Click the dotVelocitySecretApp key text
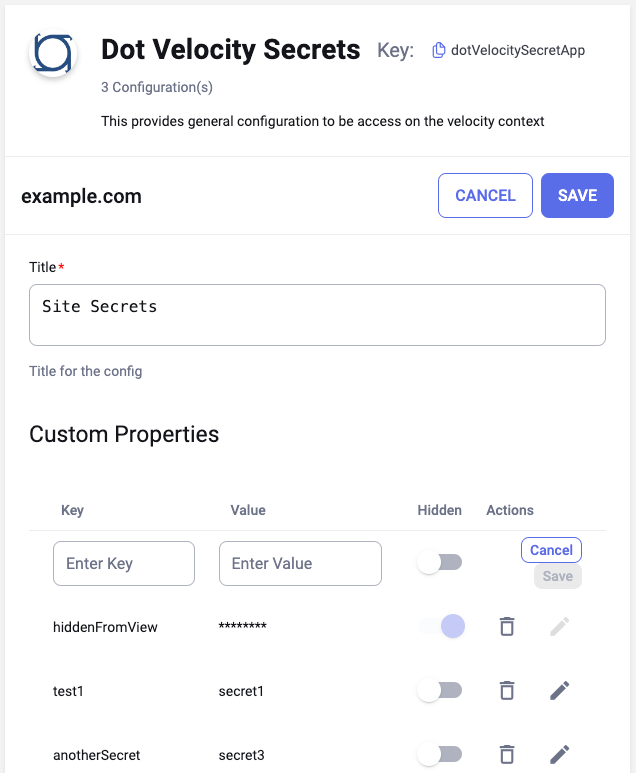 [518, 50]
